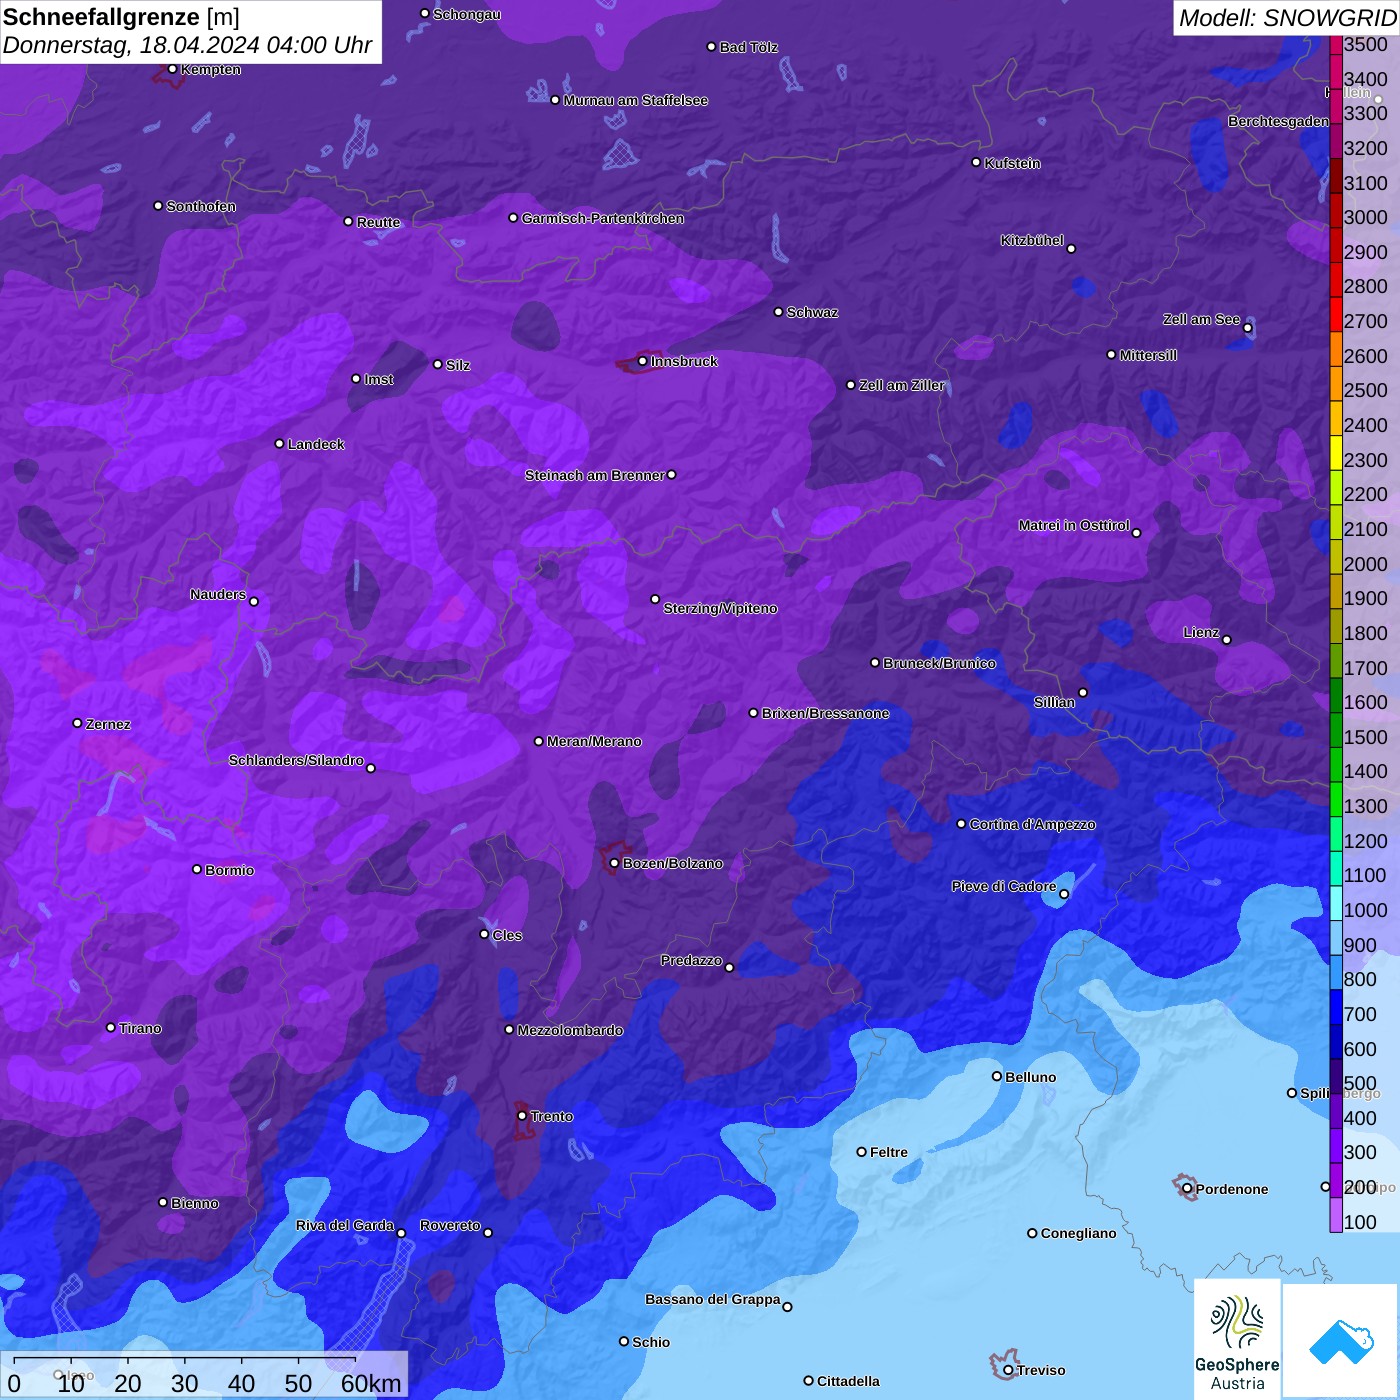Click the Sillian location dot

click(x=1083, y=692)
